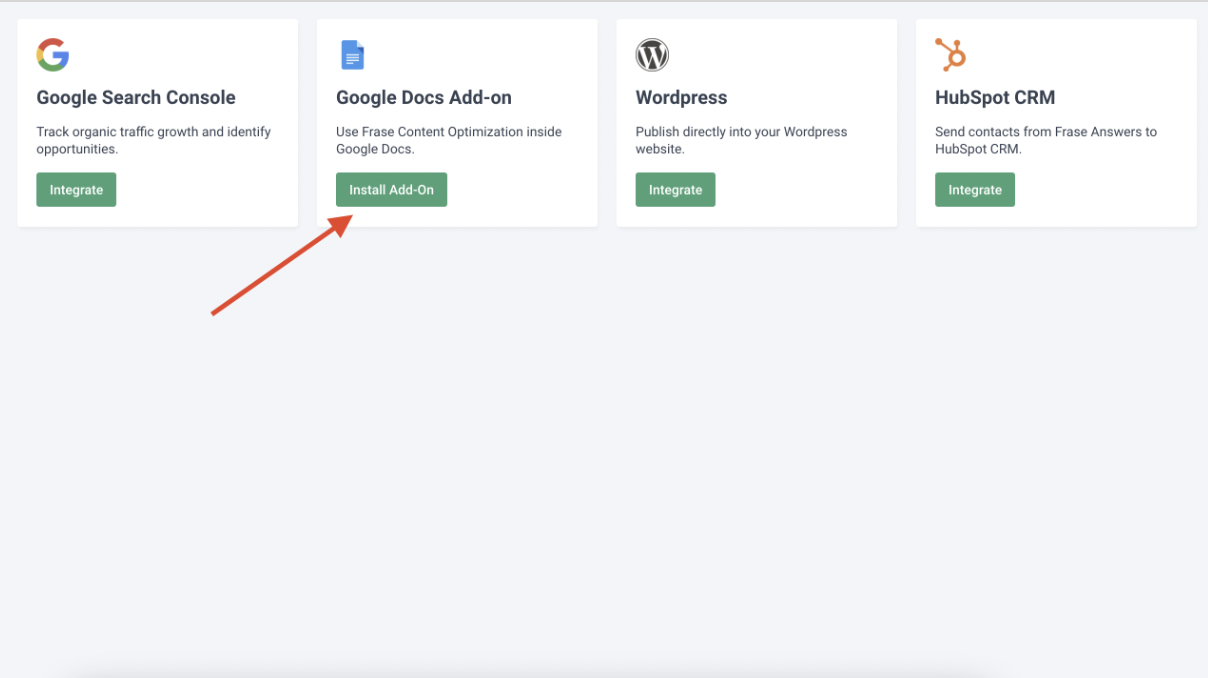Screen dimensions: 1208x678
Task: Integrate HubSpot CRM
Action: click(975, 190)
